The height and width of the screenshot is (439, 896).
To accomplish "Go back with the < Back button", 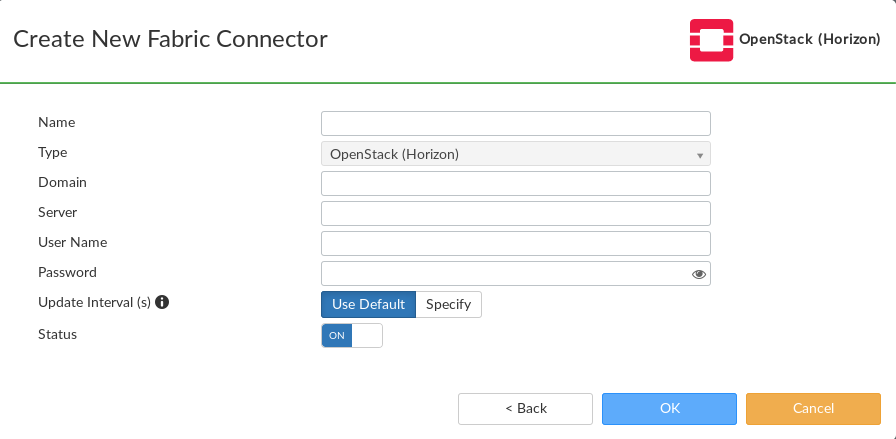I will point(526,409).
